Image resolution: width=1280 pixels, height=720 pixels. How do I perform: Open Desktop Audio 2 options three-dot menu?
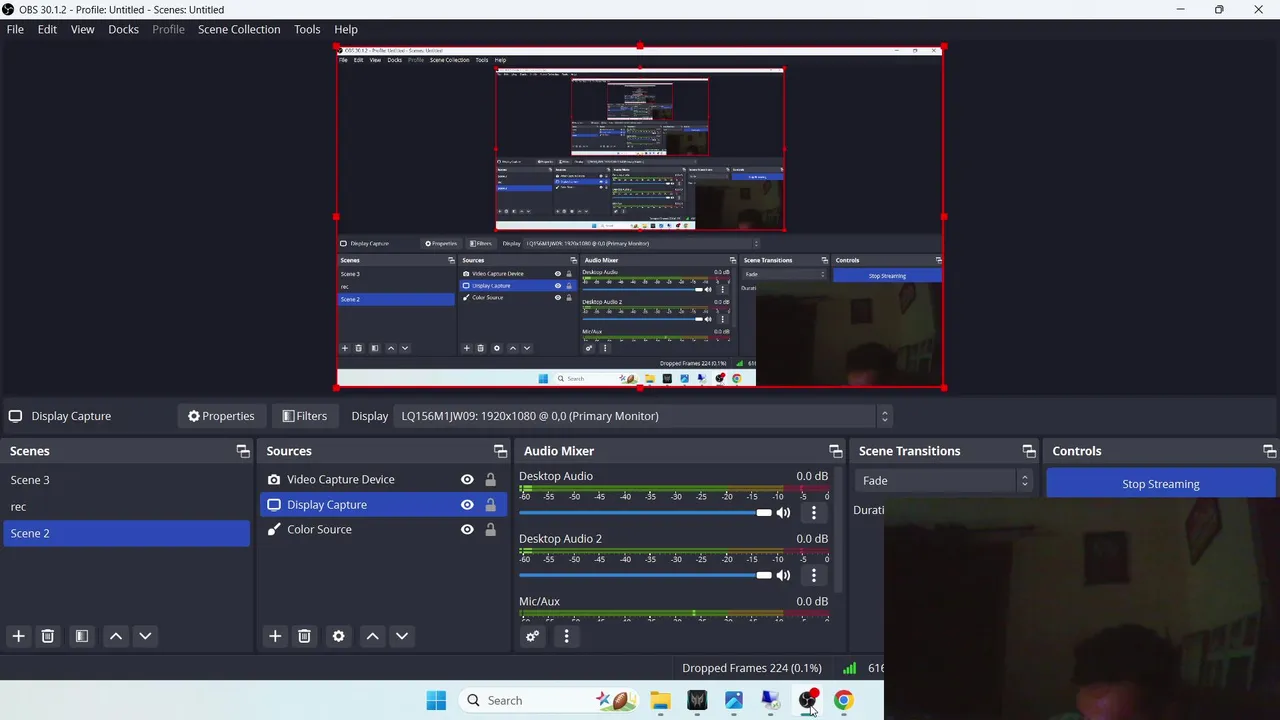tap(813, 575)
